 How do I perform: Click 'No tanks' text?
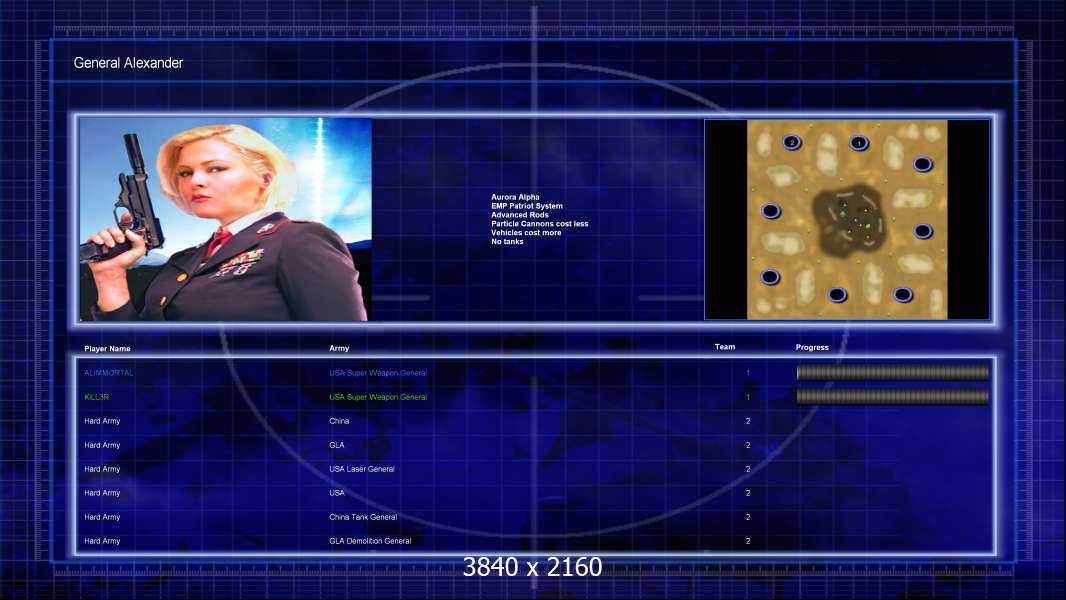coord(507,241)
